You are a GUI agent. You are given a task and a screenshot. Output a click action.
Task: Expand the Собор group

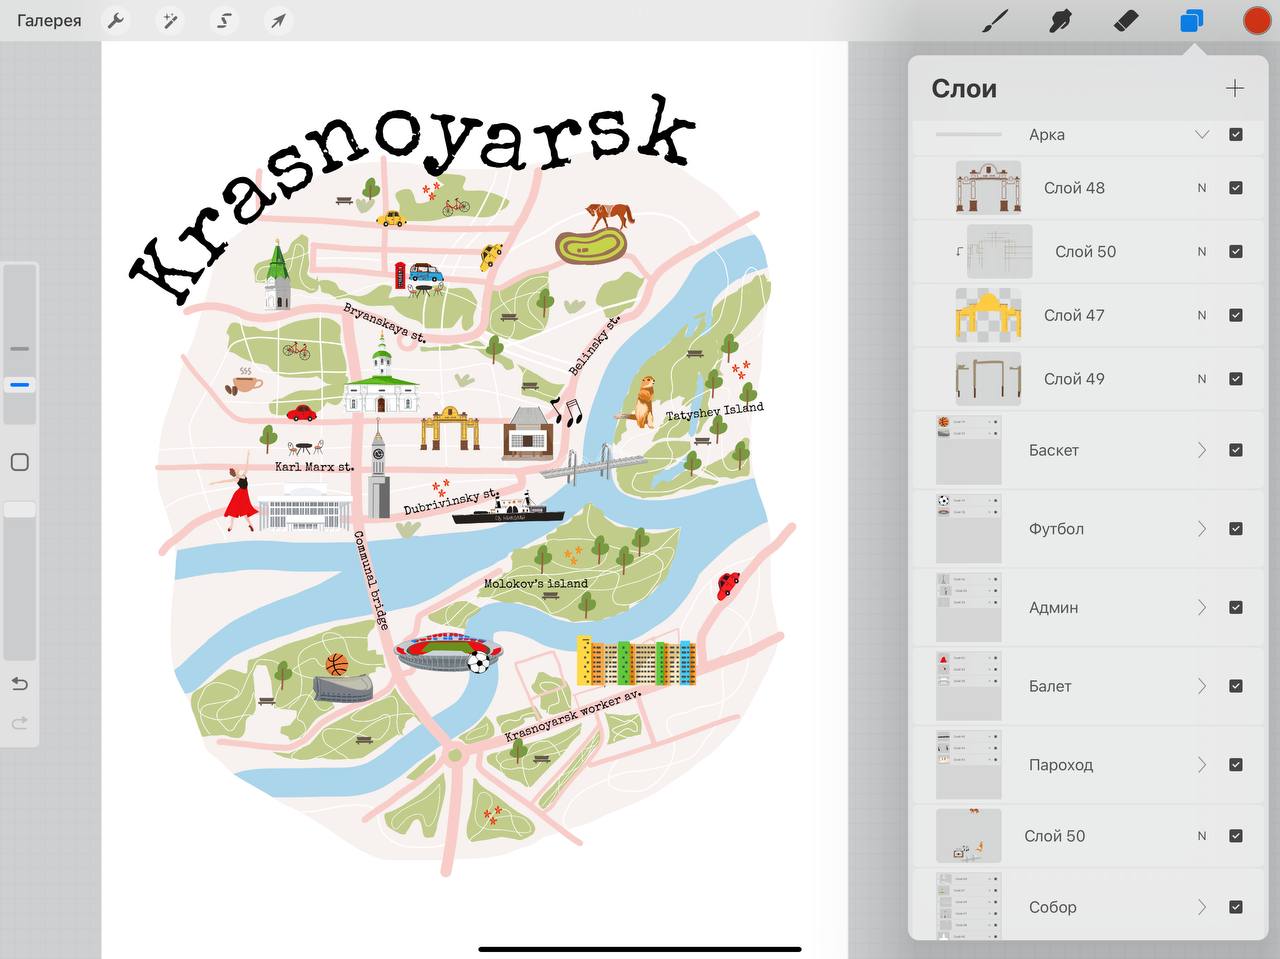click(1202, 907)
